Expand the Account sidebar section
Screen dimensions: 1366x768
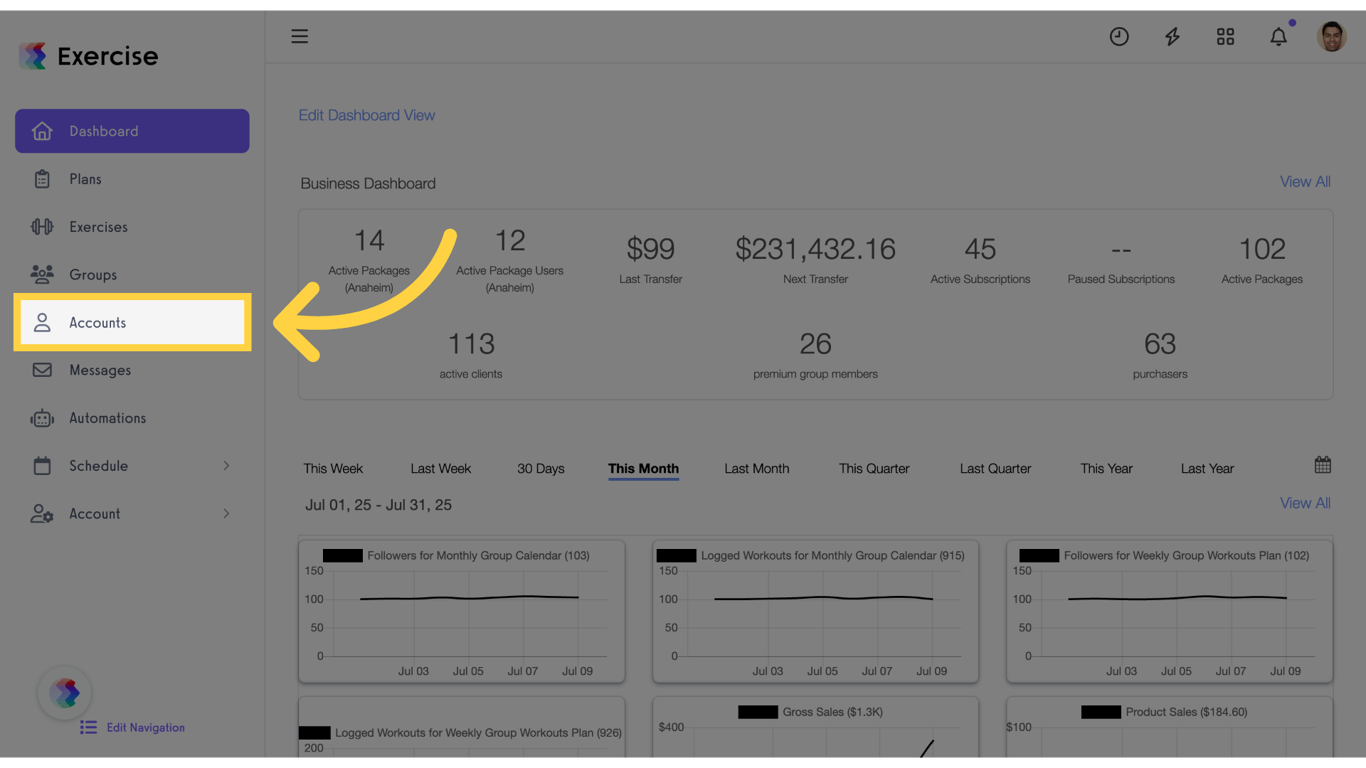[95, 514]
